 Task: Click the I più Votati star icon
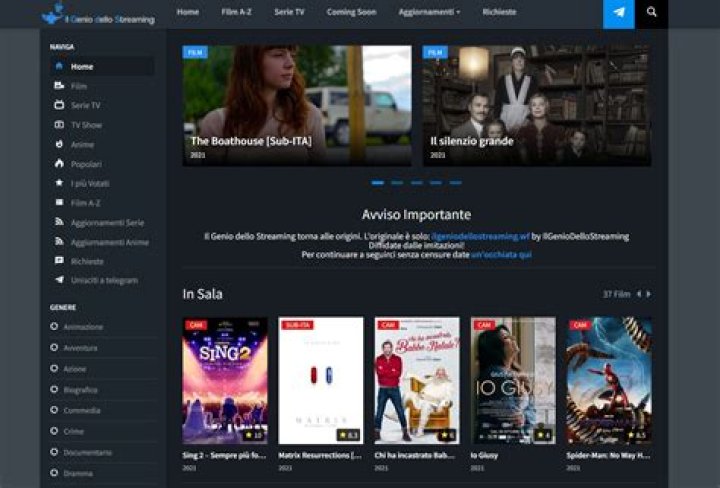click(59, 183)
